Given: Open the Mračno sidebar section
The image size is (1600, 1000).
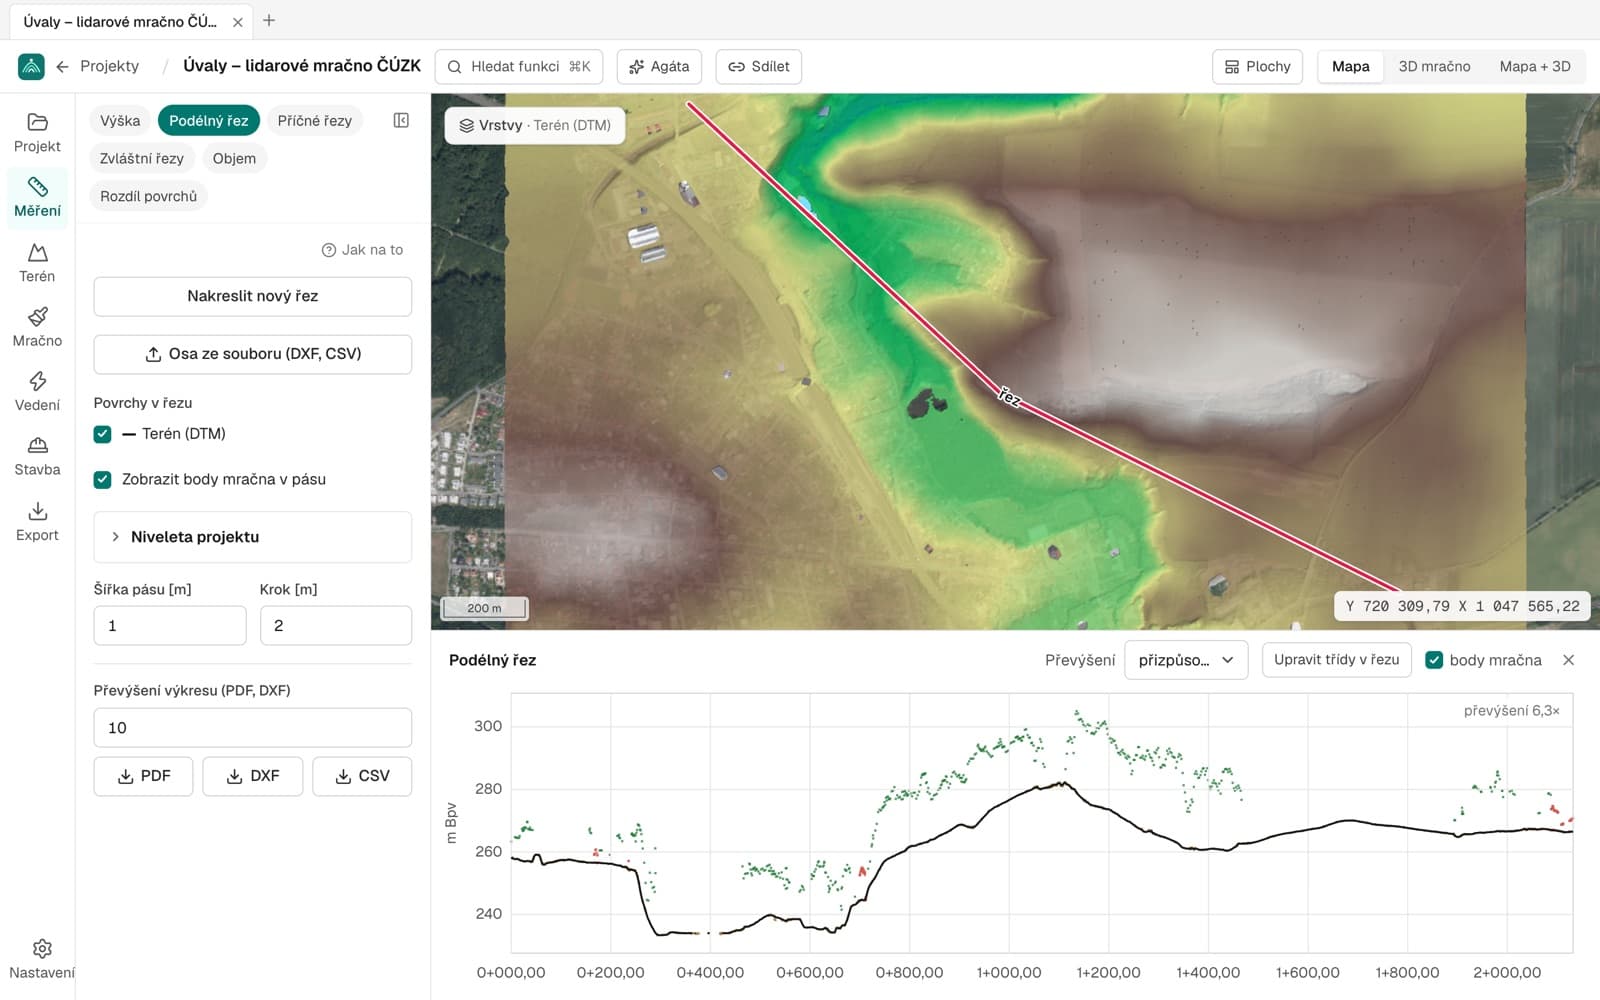Looking at the screenshot, I should (37, 327).
